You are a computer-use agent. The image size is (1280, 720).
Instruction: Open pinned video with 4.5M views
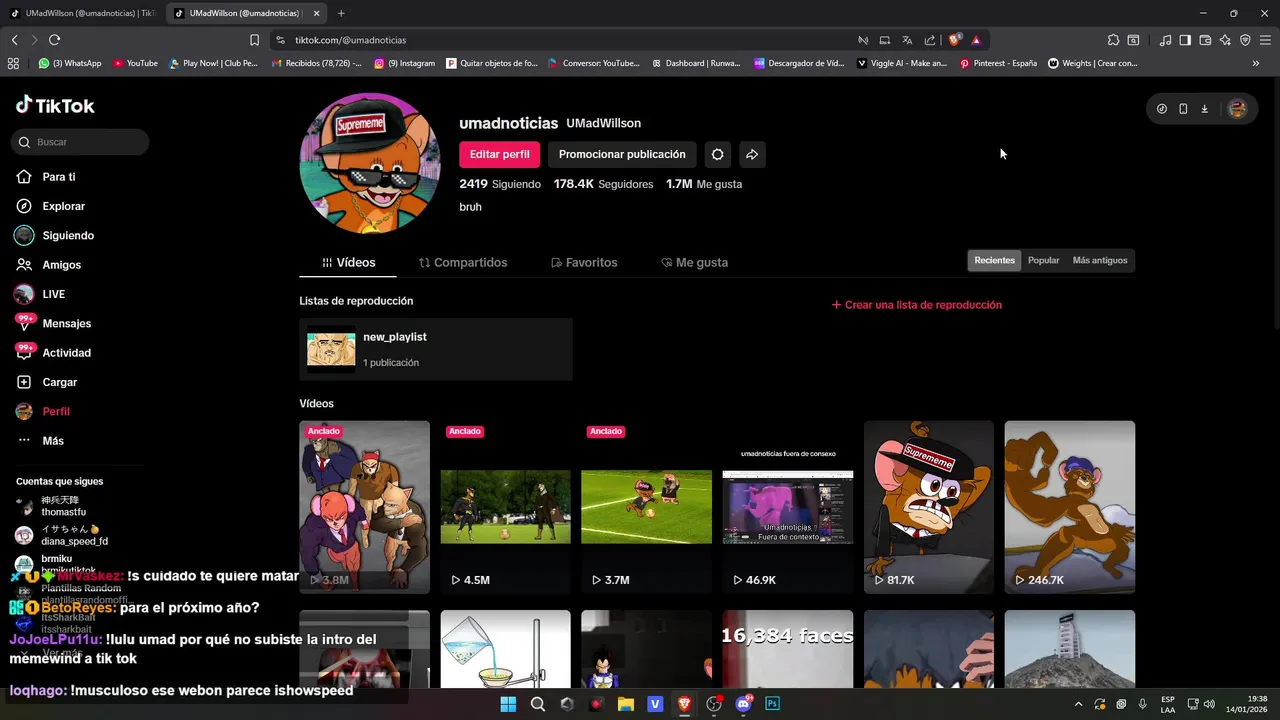pyautogui.click(x=505, y=507)
